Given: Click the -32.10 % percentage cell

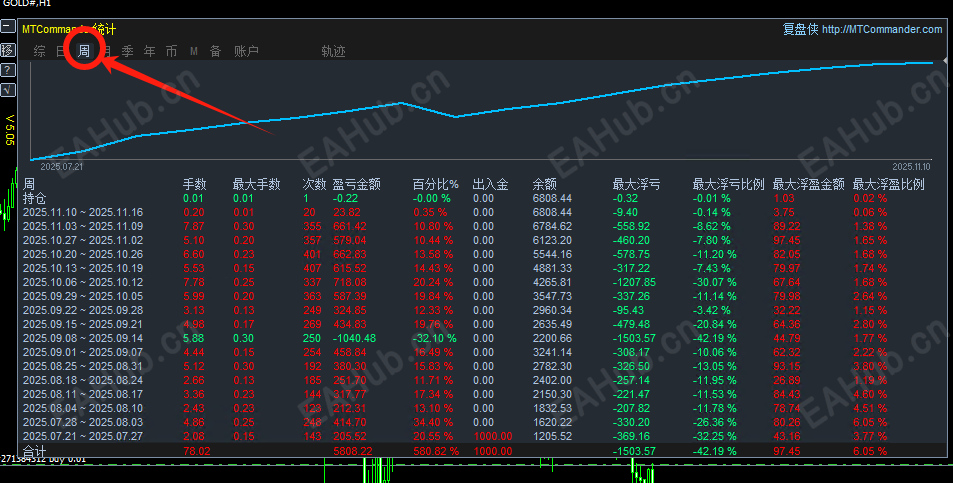Looking at the screenshot, I should (434, 338).
